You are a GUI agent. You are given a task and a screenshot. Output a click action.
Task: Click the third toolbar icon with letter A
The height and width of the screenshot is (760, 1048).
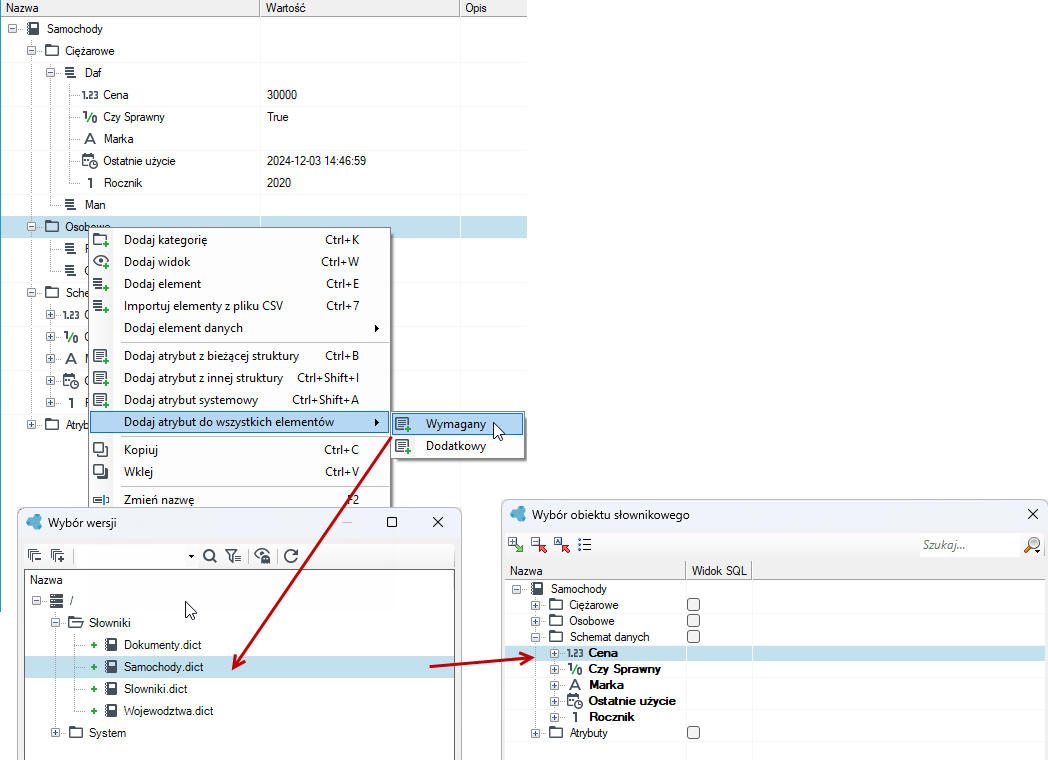[561, 545]
